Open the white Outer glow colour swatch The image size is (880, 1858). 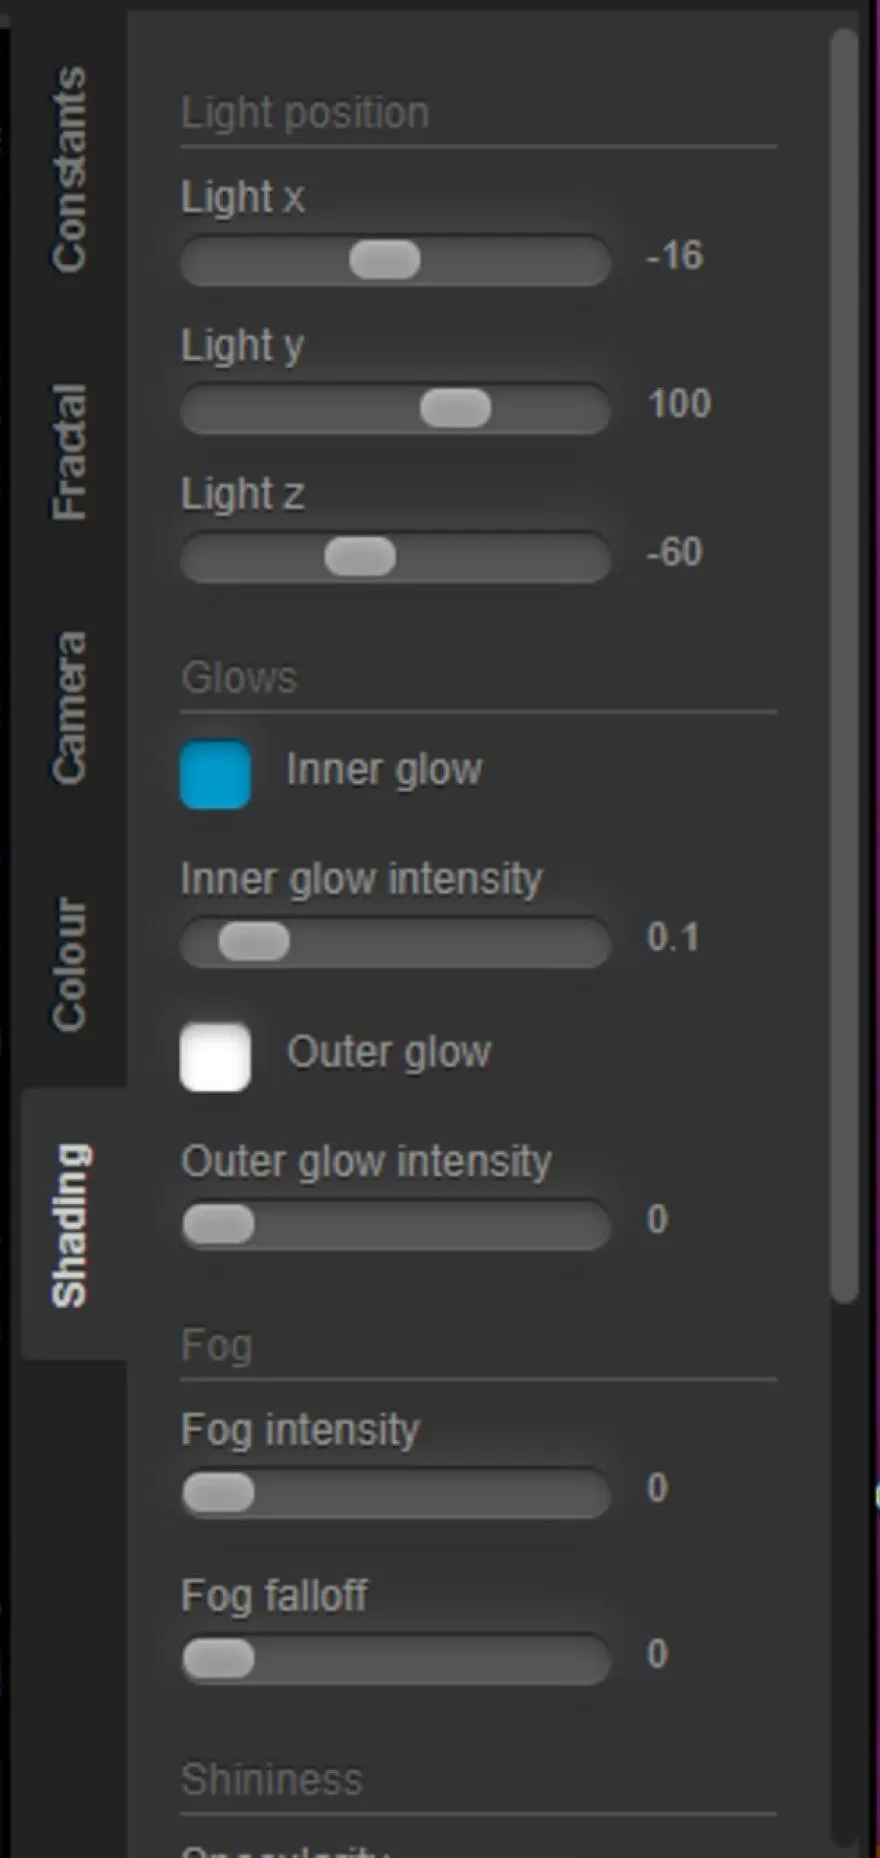pos(215,1056)
